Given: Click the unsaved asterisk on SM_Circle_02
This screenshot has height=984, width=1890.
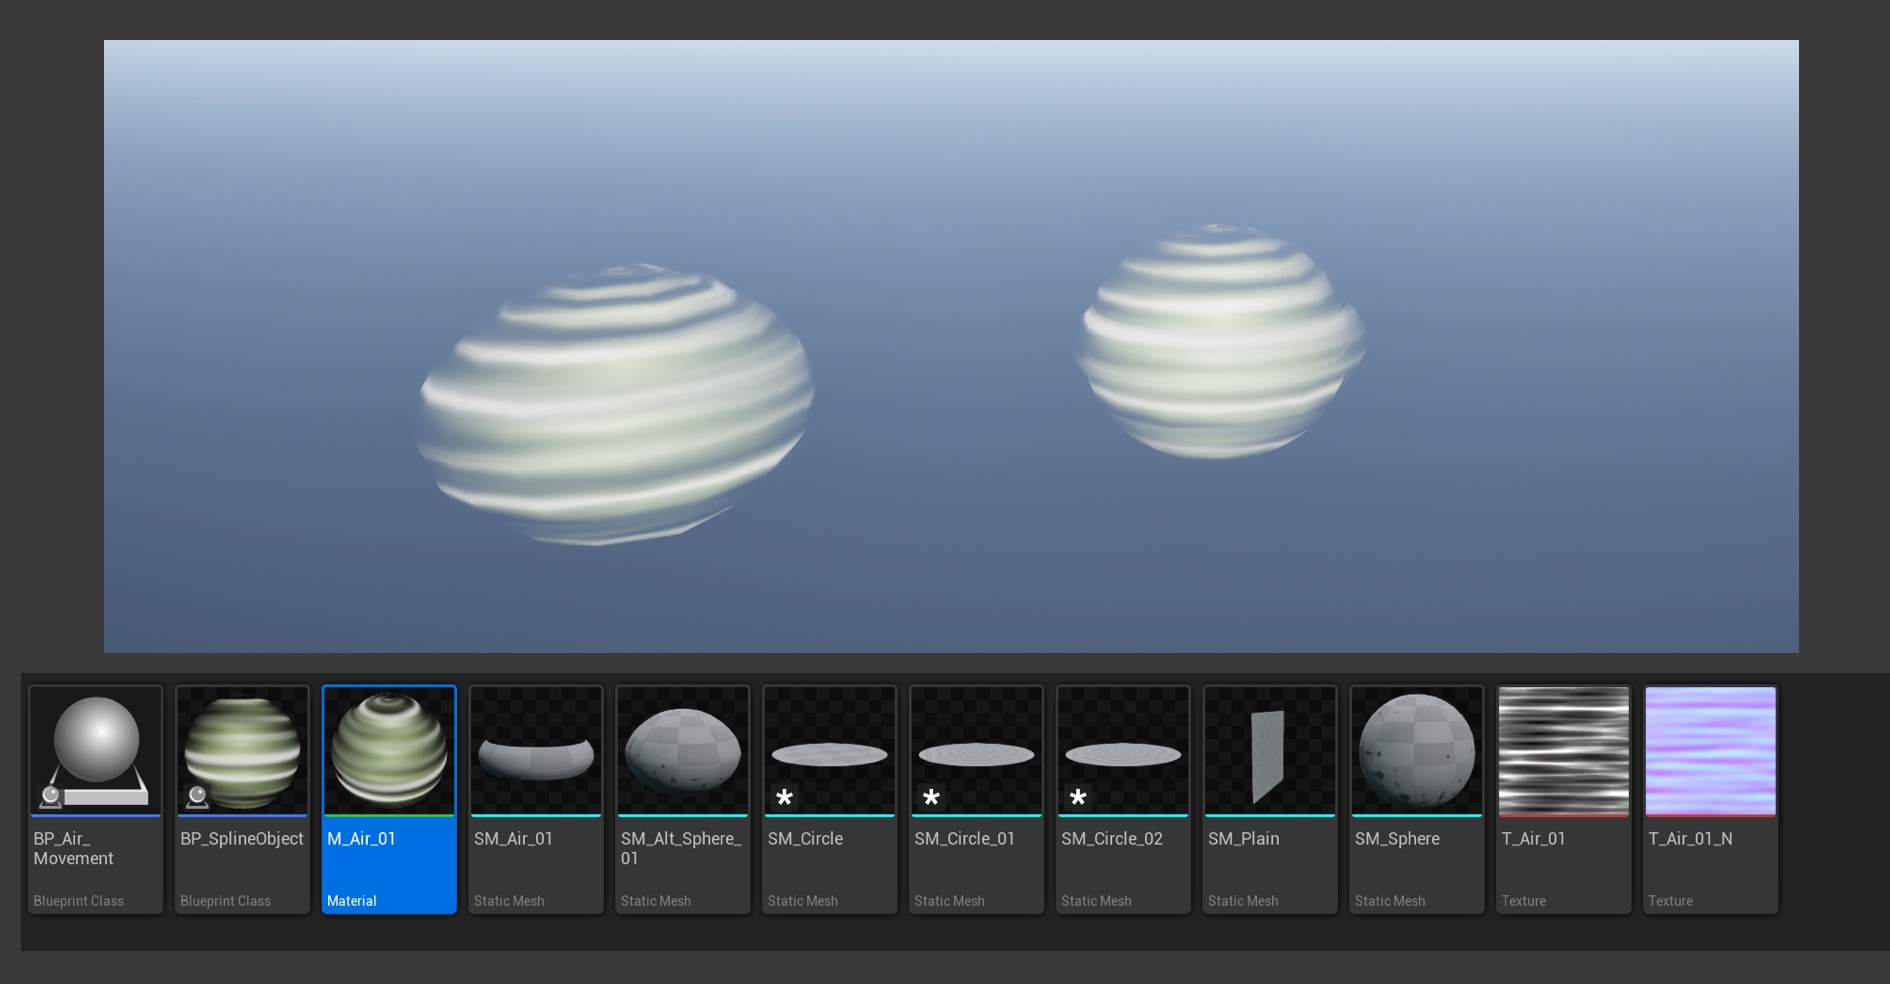Looking at the screenshot, I should click(x=1078, y=797).
